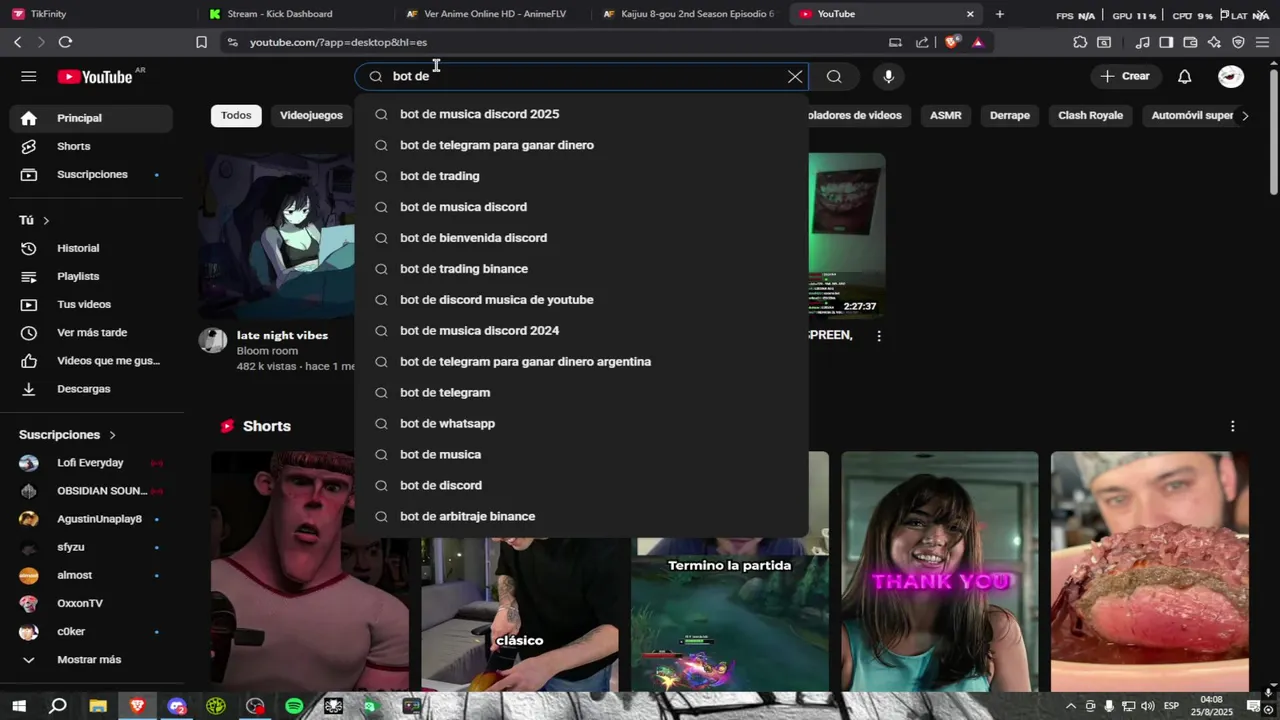Bookmark this page icon

[x=201, y=42]
